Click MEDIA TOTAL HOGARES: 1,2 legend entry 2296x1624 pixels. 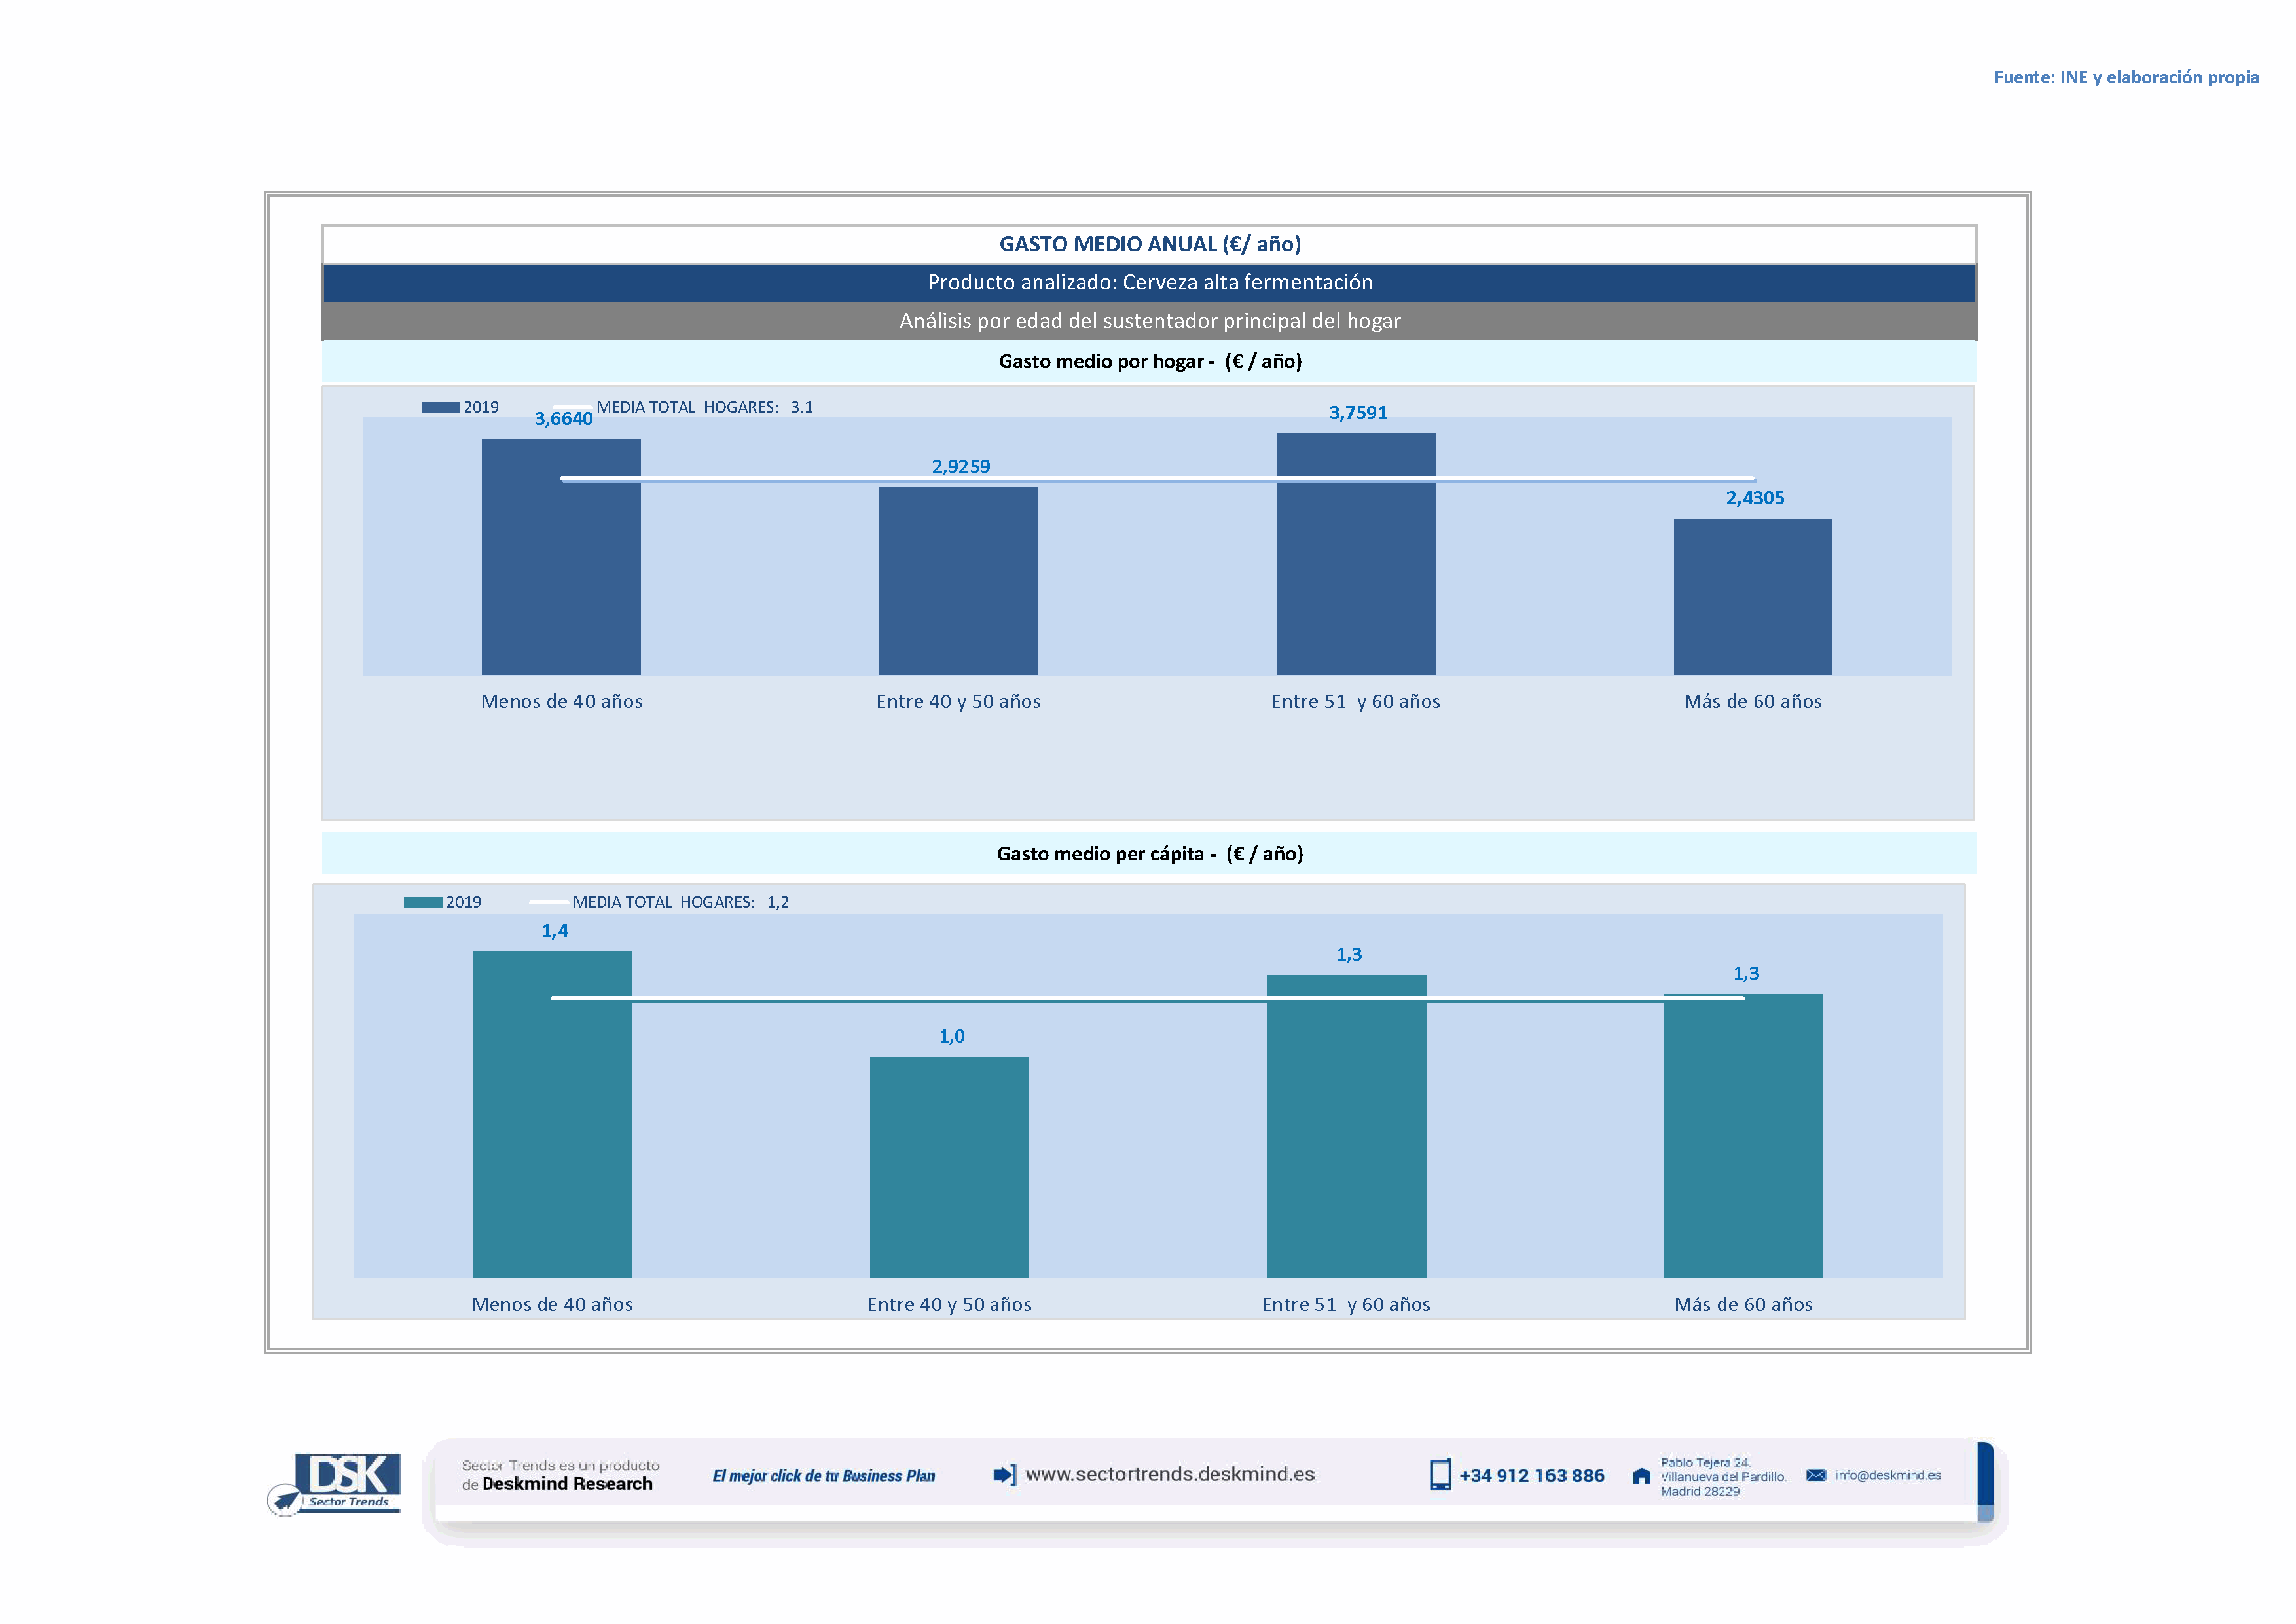click(679, 902)
